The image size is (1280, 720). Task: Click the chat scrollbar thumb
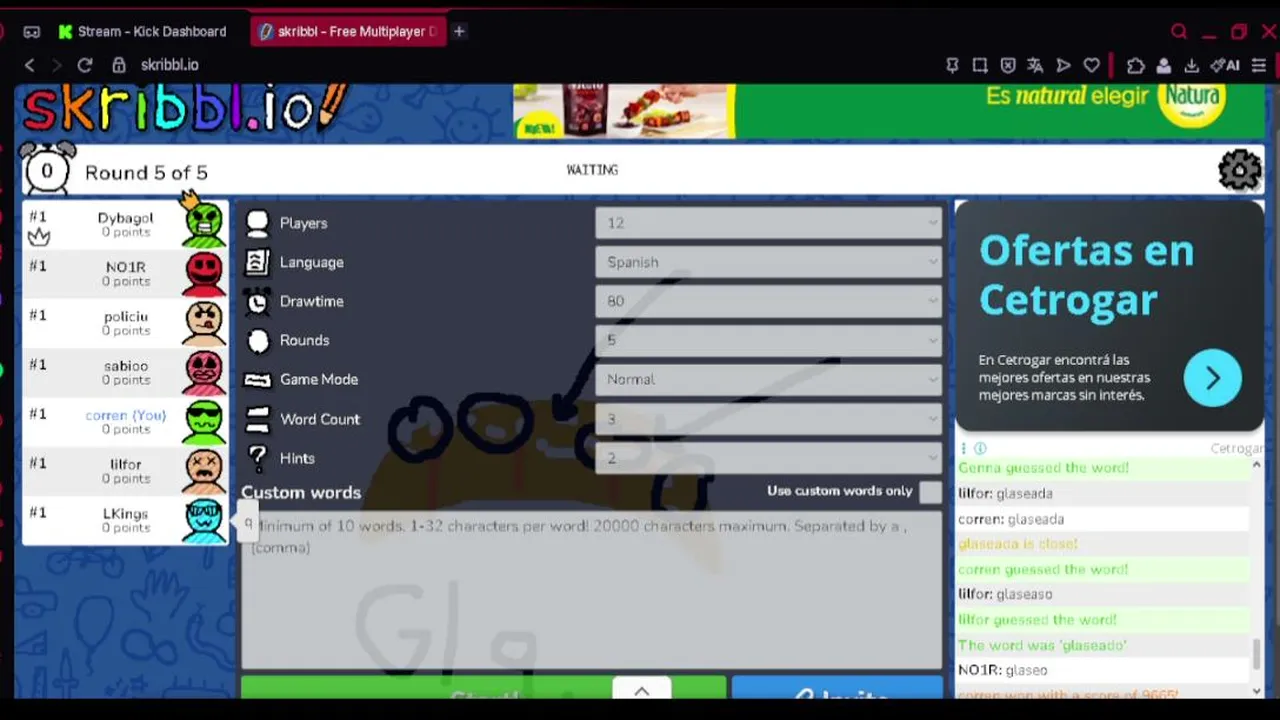point(1257,654)
